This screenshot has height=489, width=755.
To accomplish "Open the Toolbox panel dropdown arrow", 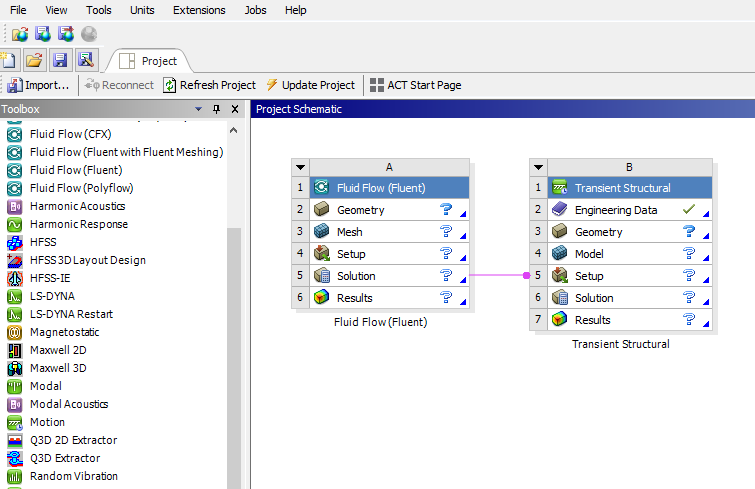I will 198,109.
